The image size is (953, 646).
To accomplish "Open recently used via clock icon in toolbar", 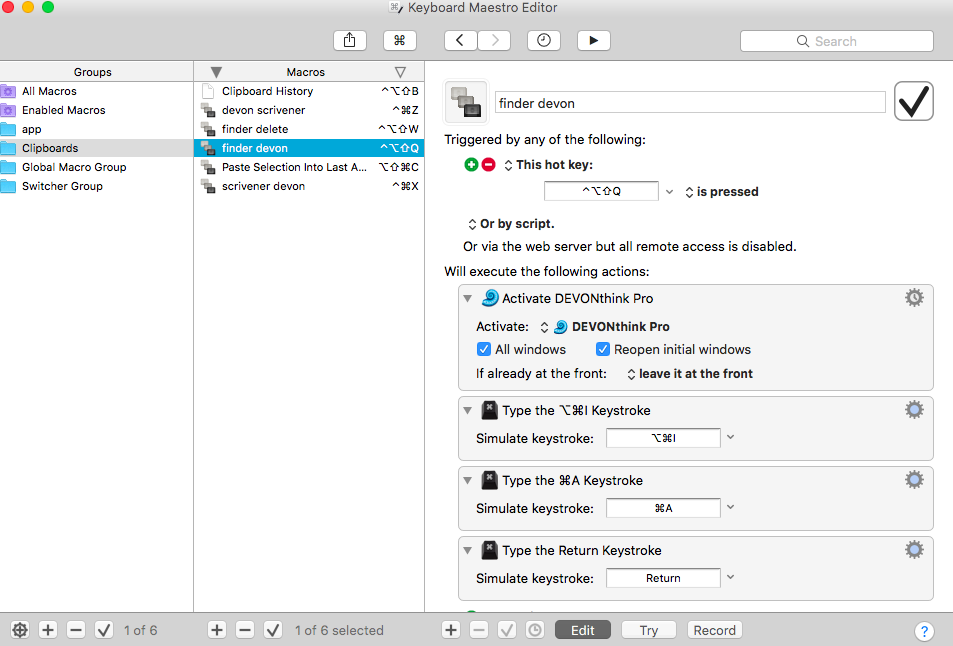I will click(544, 41).
